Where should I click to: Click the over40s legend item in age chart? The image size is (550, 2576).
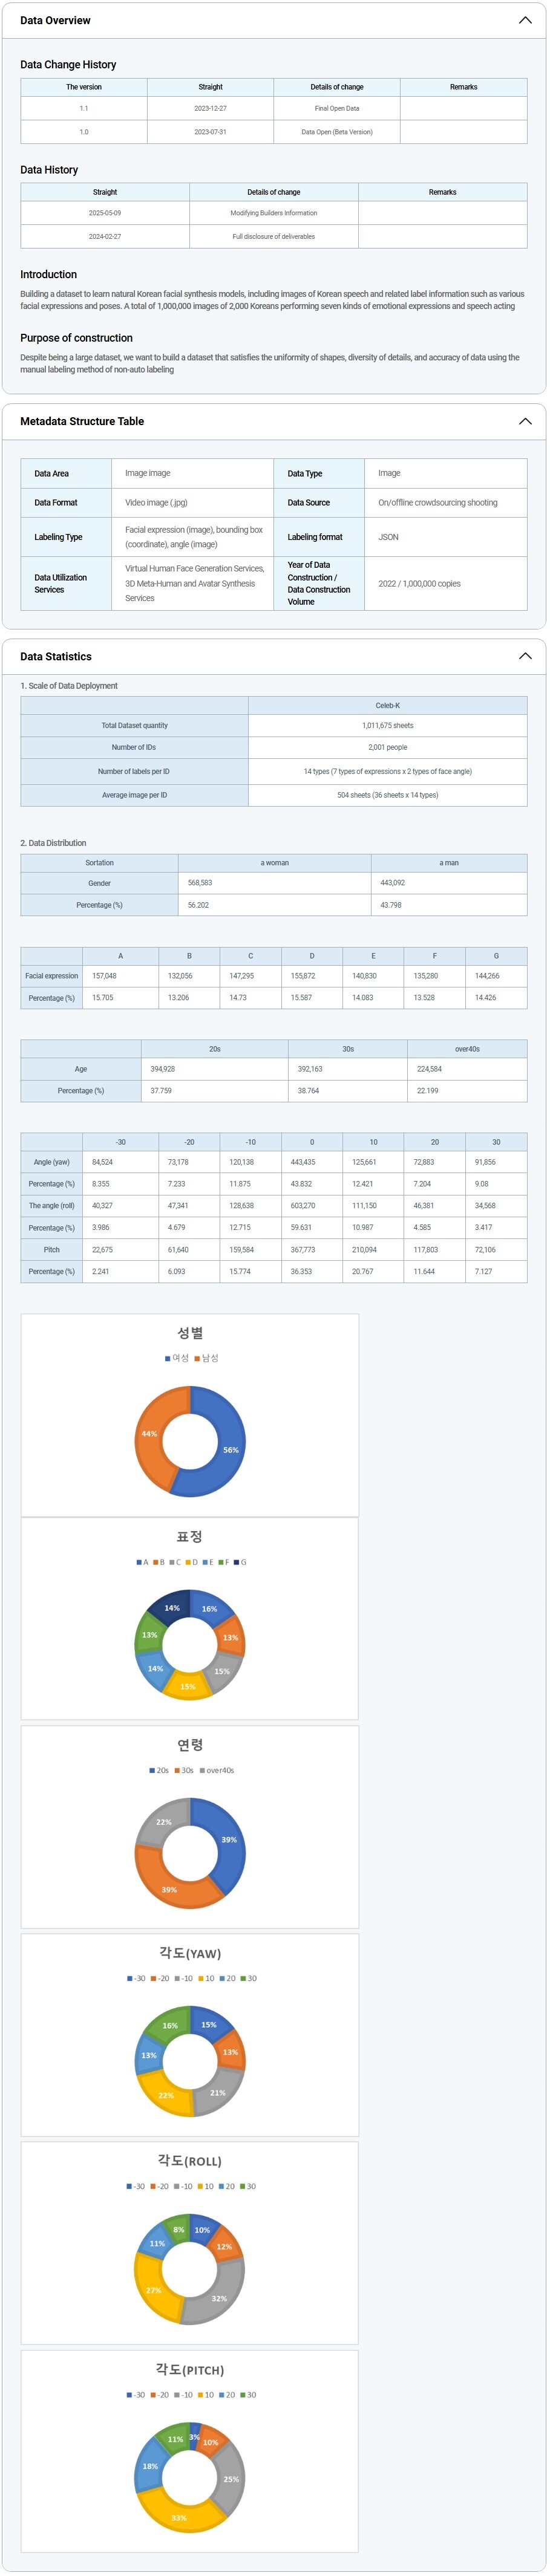coord(217,1770)
